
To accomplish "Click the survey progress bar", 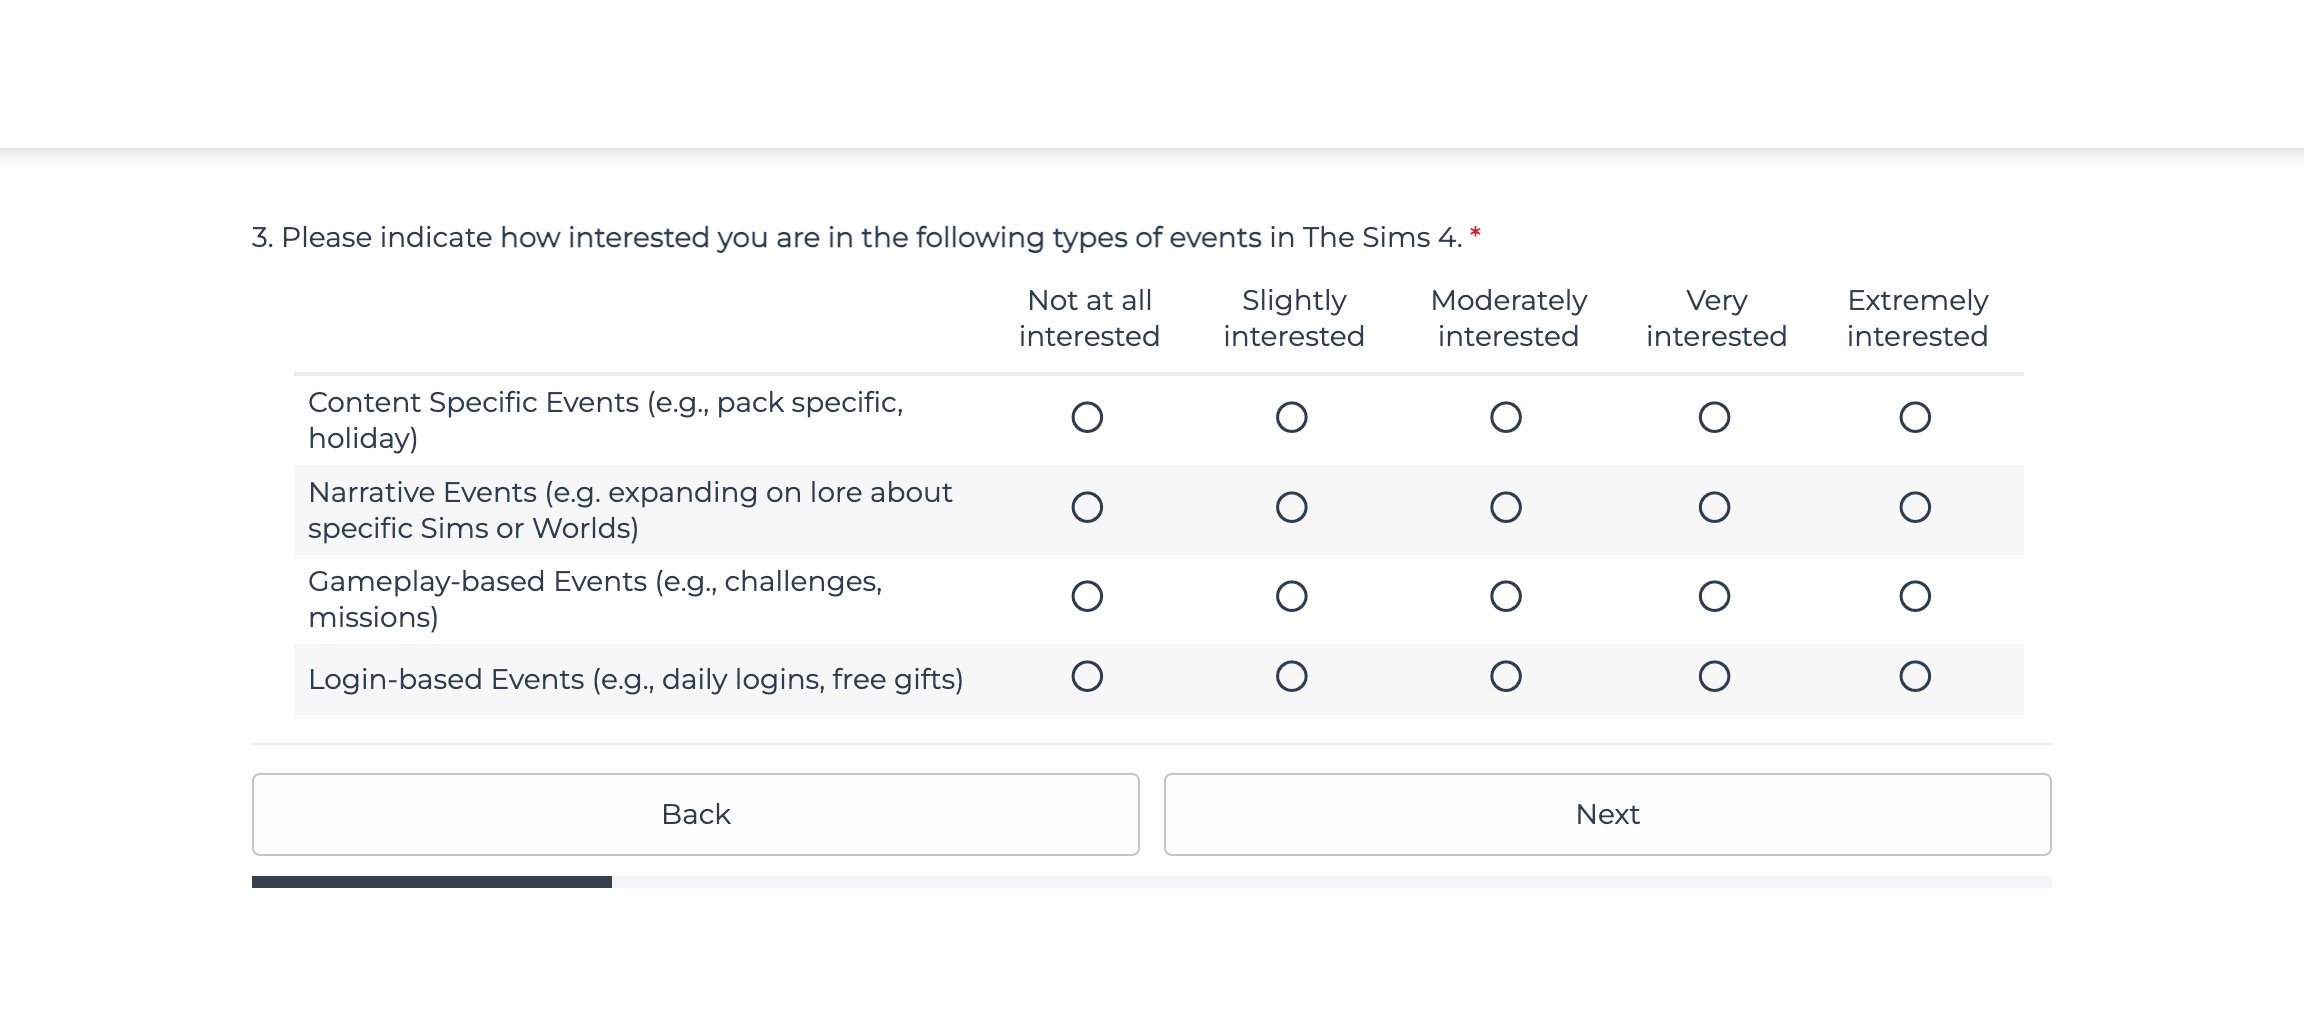I will [1152, 882].
